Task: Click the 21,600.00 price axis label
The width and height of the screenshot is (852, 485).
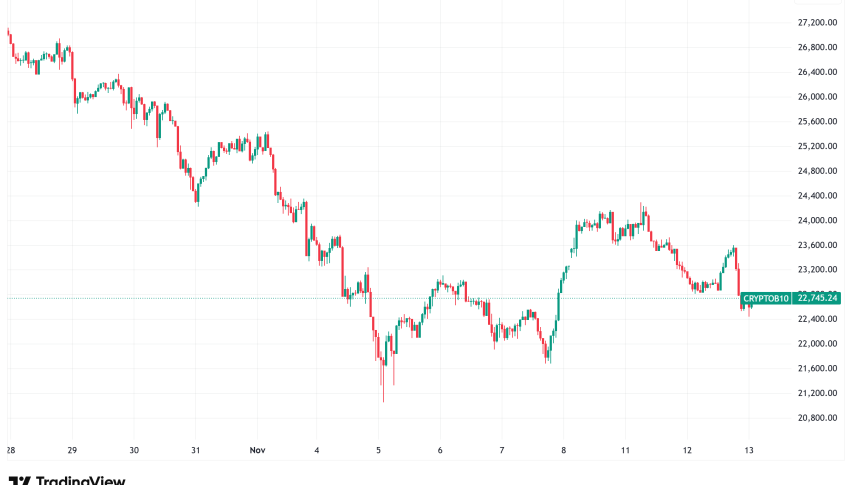Action: click(x=817, y=369)
